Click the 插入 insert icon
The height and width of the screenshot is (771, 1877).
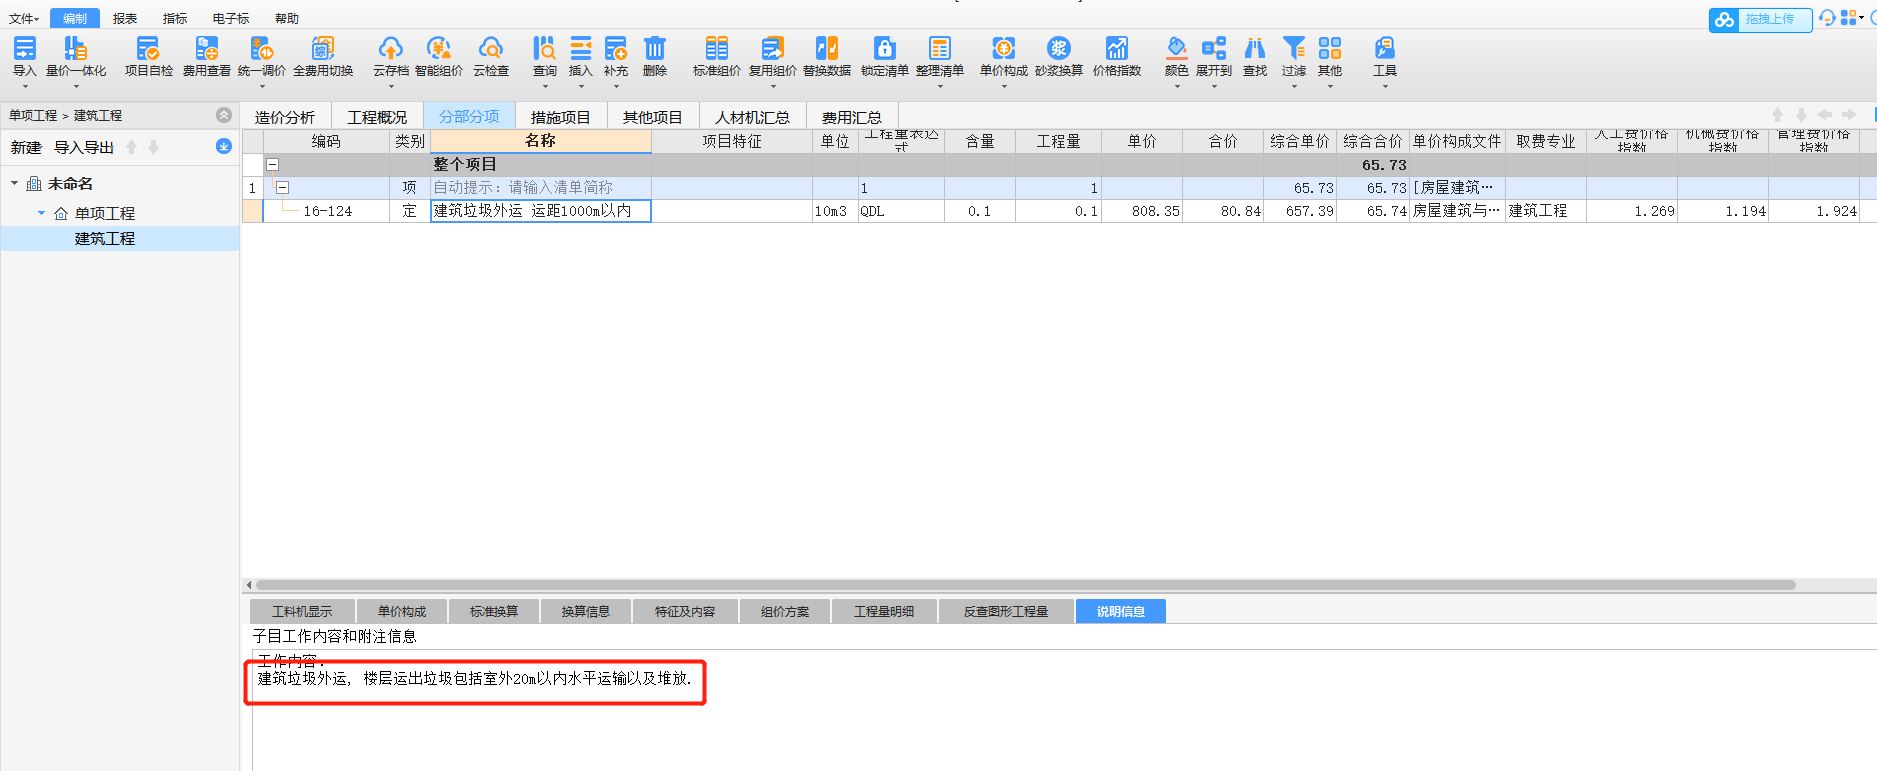click(580, 48)
